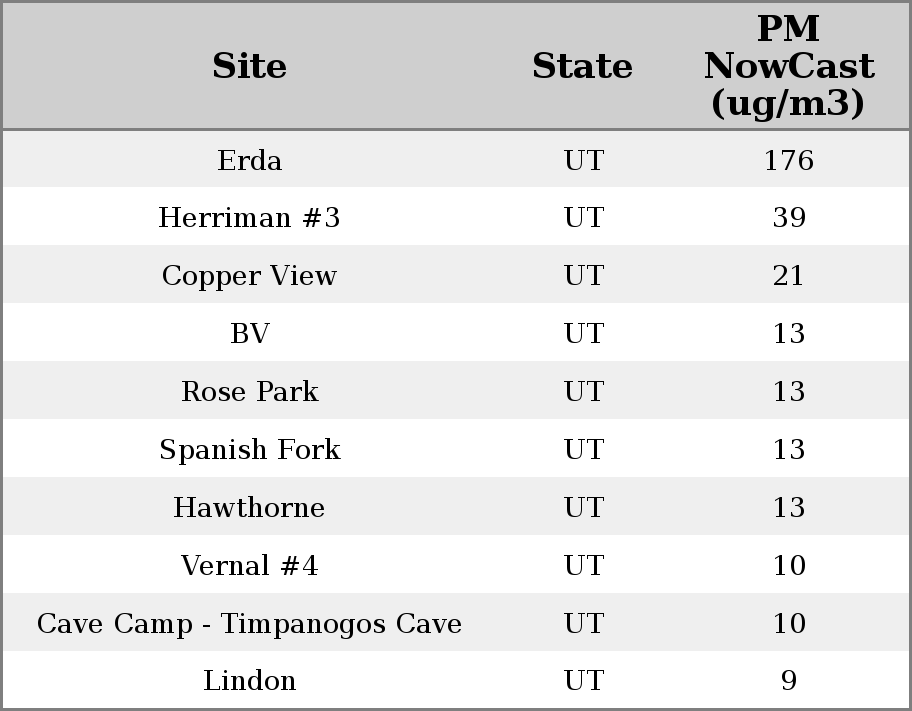Select the PM value 13 in Hawthorne row
Screen dimensions: 912x711
click(788, 508)
